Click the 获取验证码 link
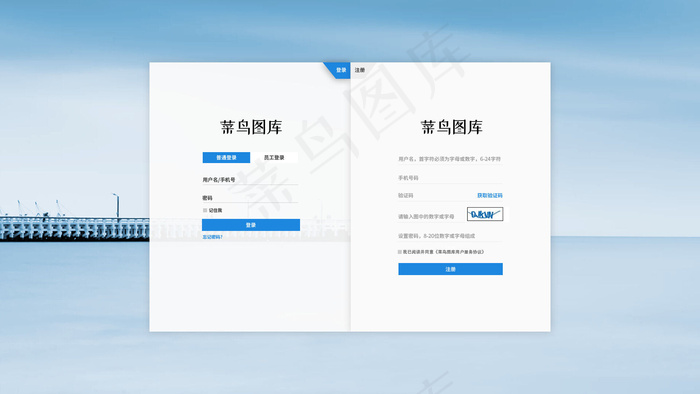This screenshot has height=394, width=700. point(490,195)
